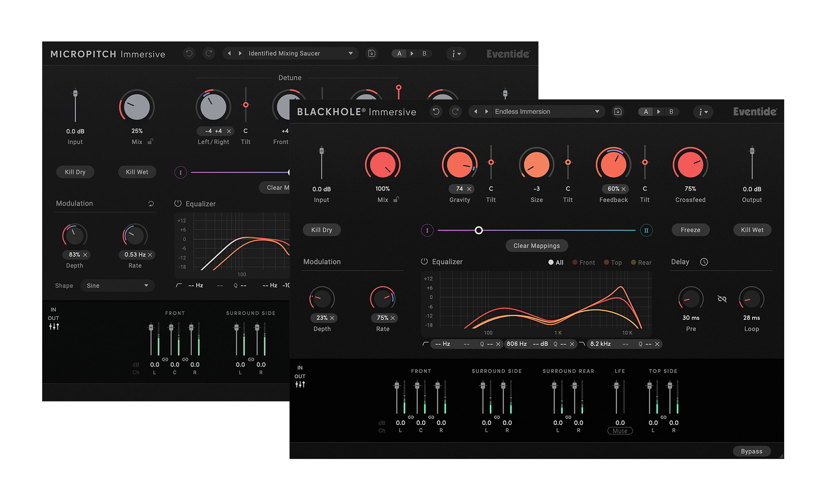
Task: Click Blackhole undo arrow icon
Action: click(x=436, y=112)
